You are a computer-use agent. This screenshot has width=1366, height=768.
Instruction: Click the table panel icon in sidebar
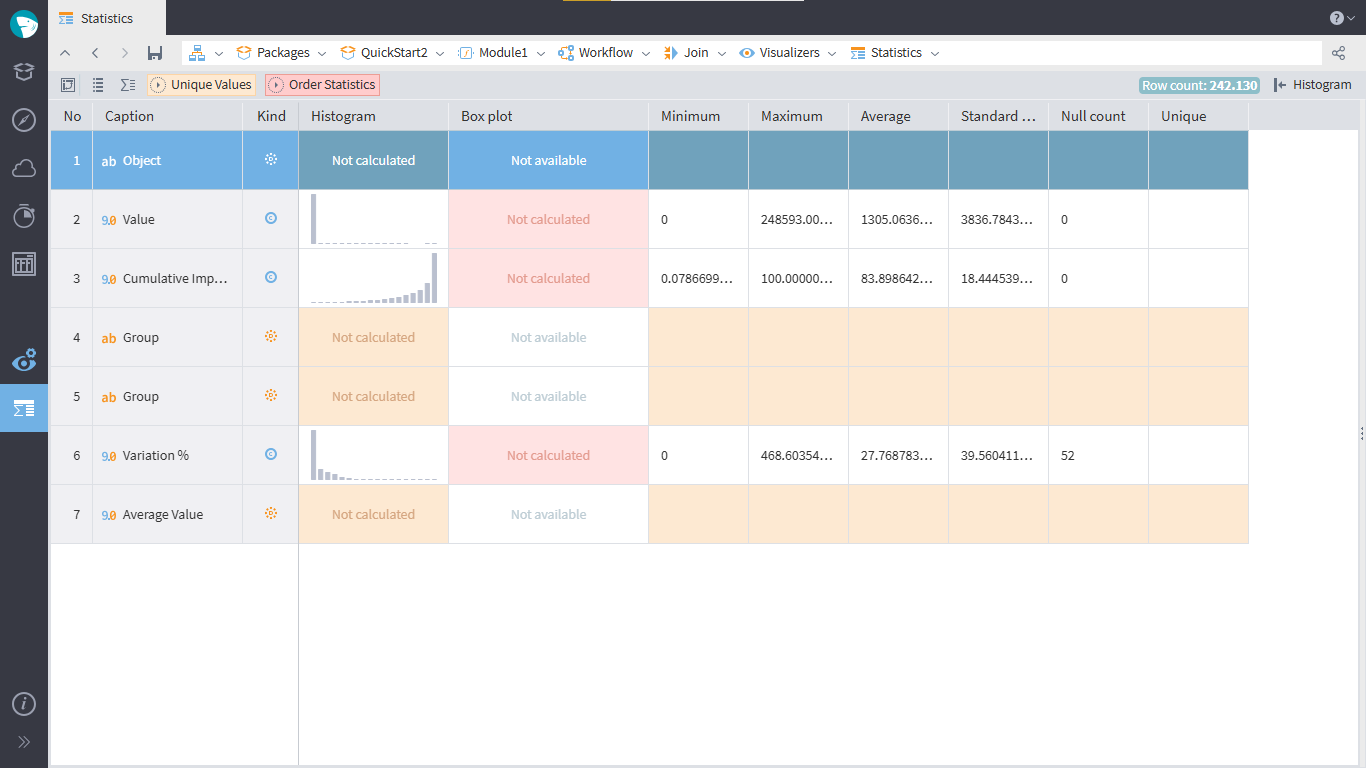tap(24, 264)
